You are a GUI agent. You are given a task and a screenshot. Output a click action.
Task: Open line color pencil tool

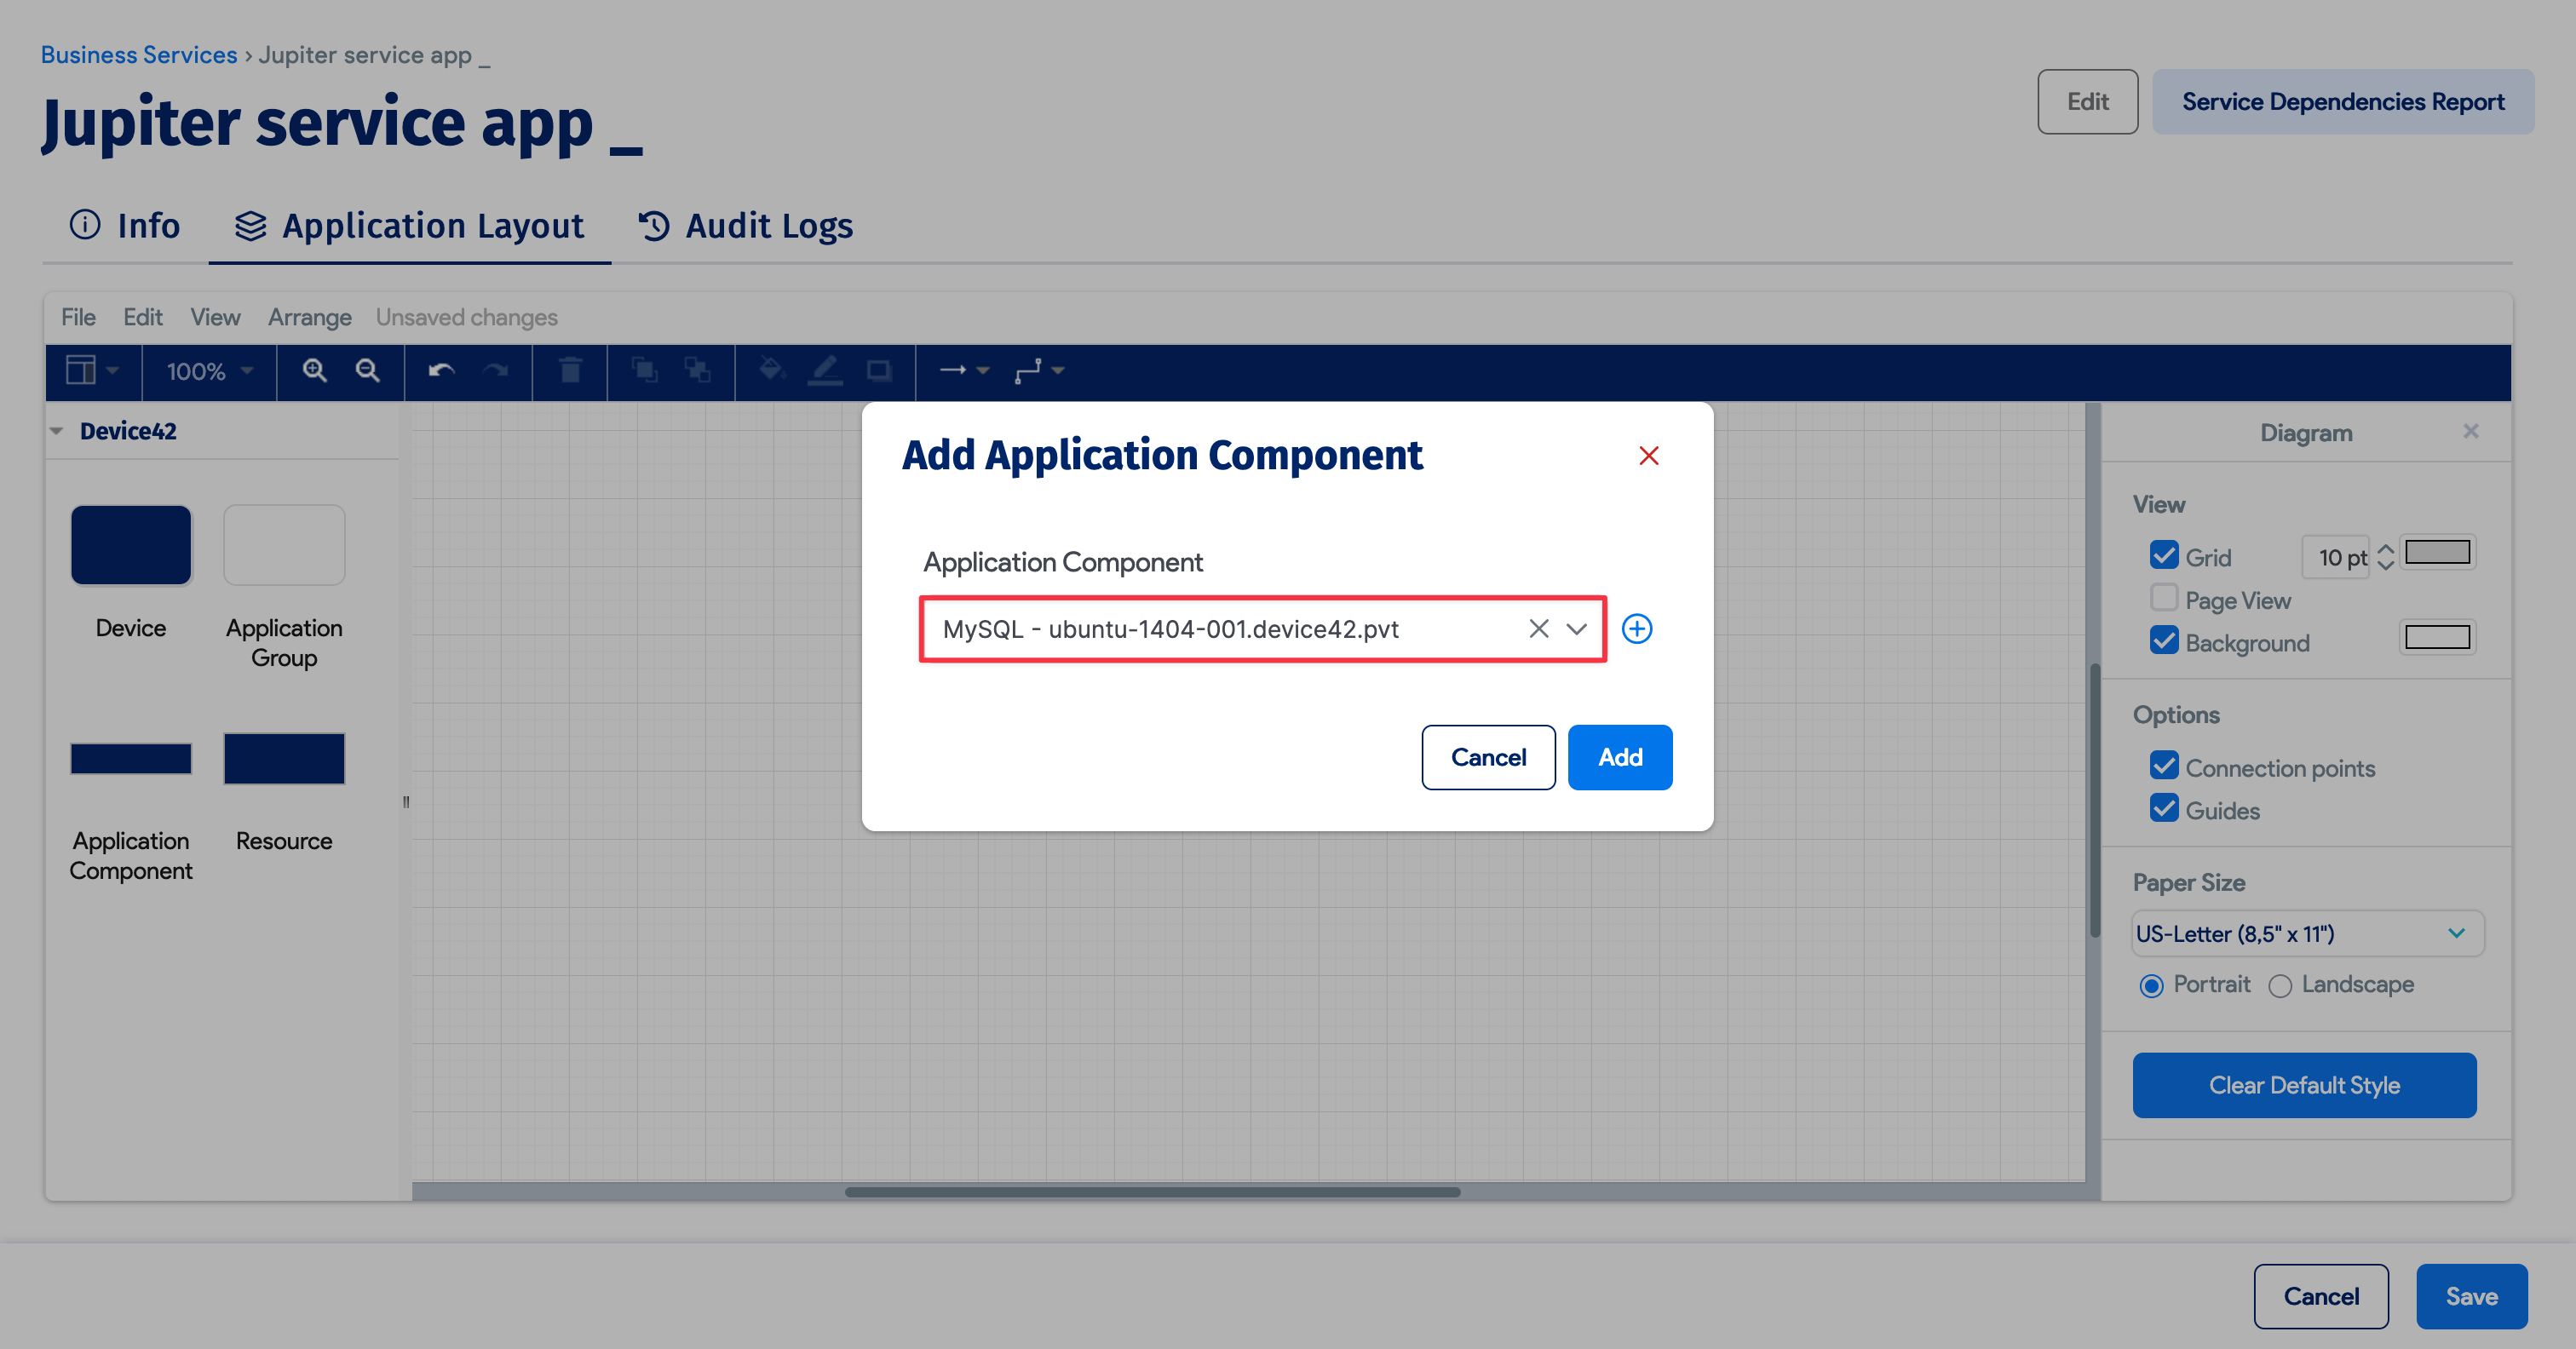coord(825,371)
